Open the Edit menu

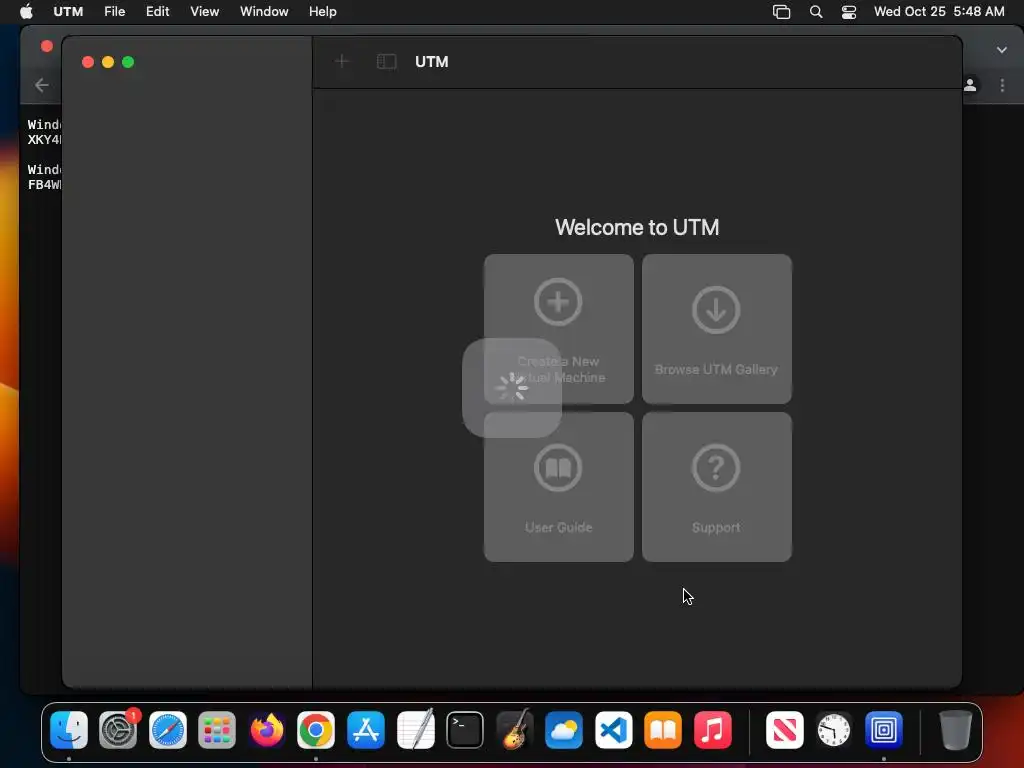157,11
